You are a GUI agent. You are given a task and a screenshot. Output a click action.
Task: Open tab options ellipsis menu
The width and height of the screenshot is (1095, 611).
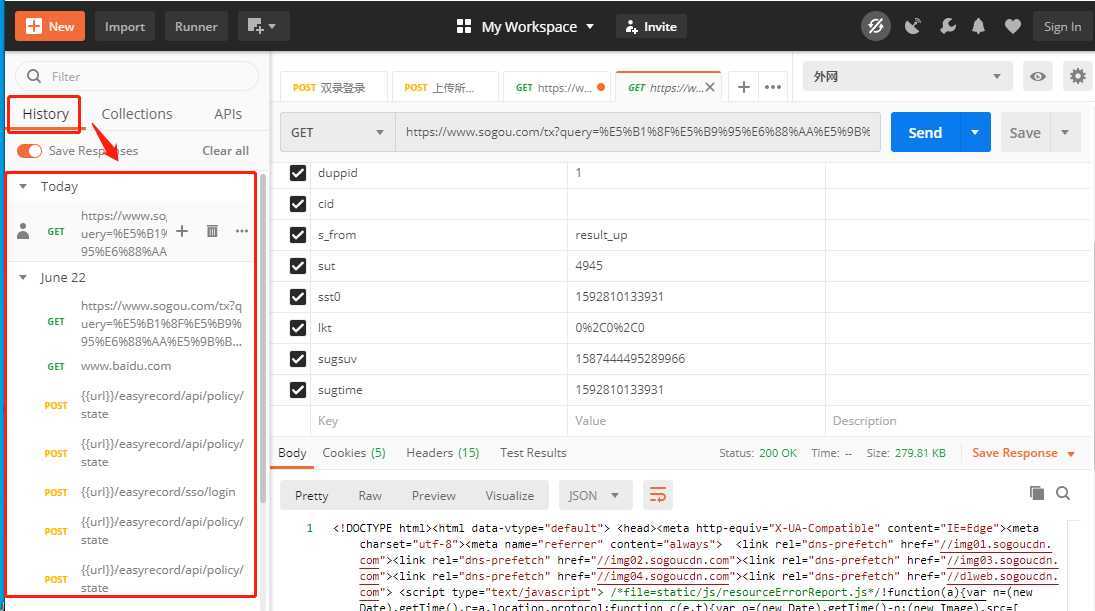coord(773,87)
